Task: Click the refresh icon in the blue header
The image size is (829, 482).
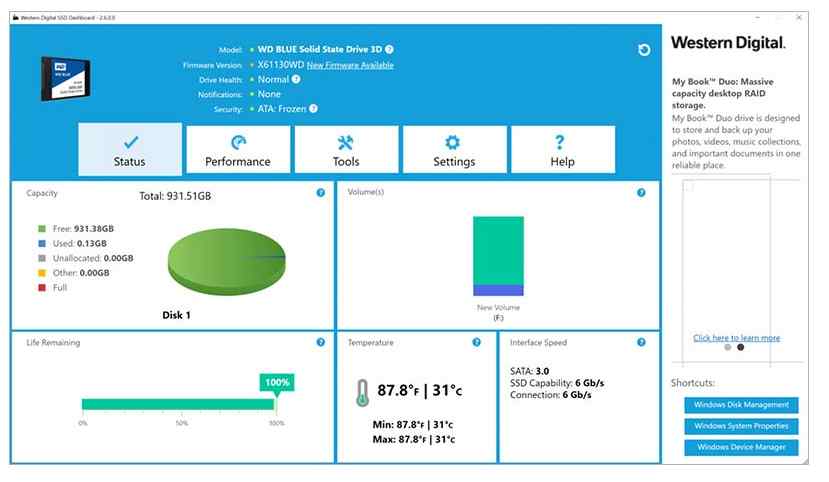Action: click(643, 50)
